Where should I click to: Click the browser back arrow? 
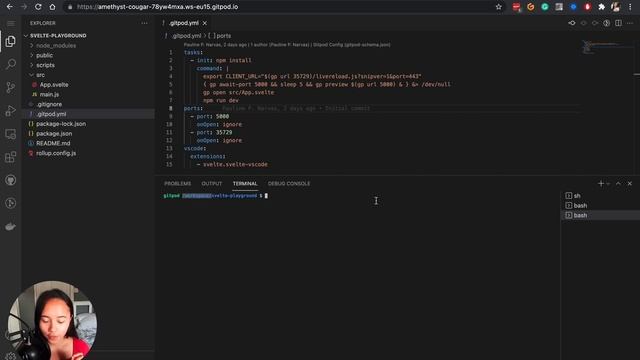point(9,7)
